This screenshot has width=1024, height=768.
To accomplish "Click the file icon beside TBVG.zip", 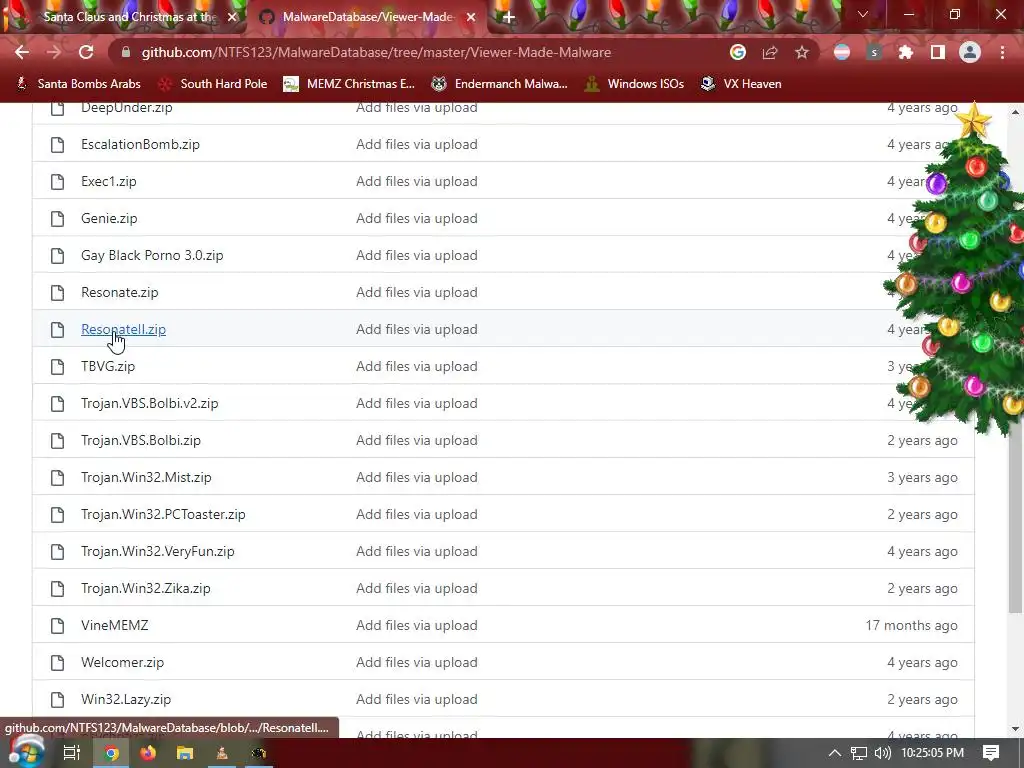I will coord(57,366).
